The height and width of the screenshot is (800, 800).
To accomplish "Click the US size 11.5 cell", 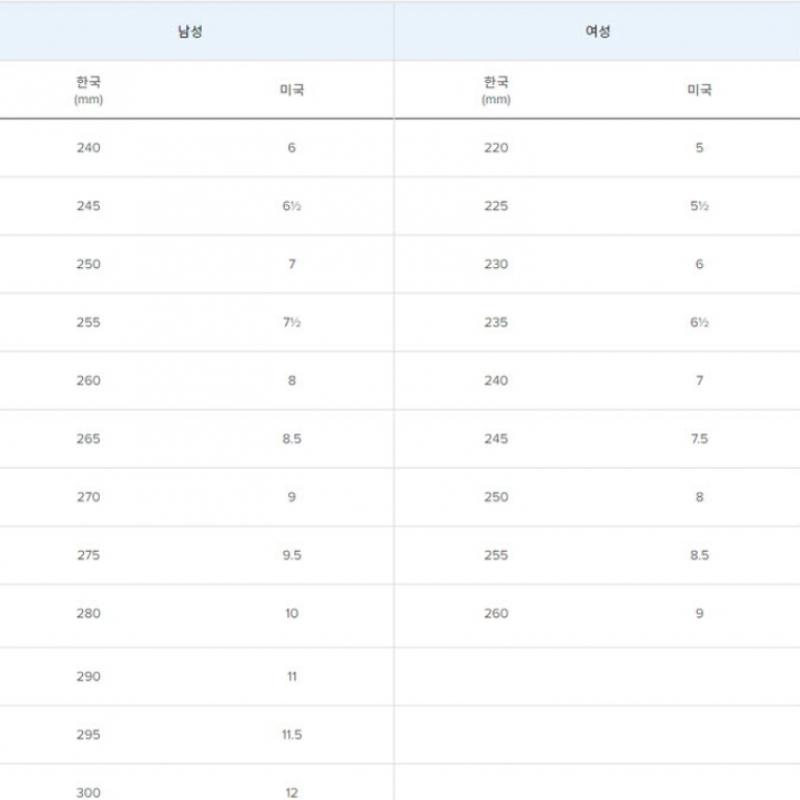I will tap(292, 735).
